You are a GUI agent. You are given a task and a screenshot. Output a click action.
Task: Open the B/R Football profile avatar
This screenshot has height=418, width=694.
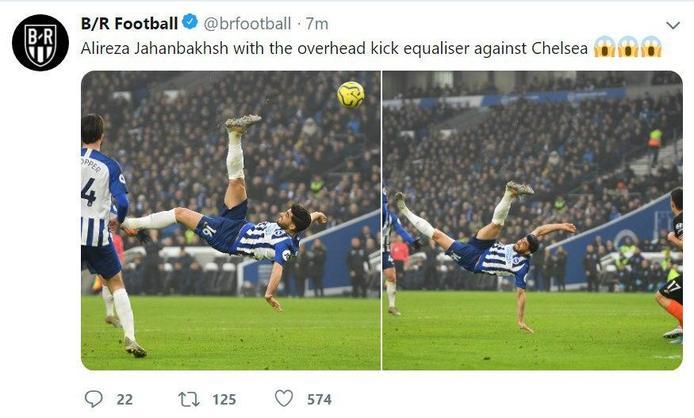(x=40, y=42)
